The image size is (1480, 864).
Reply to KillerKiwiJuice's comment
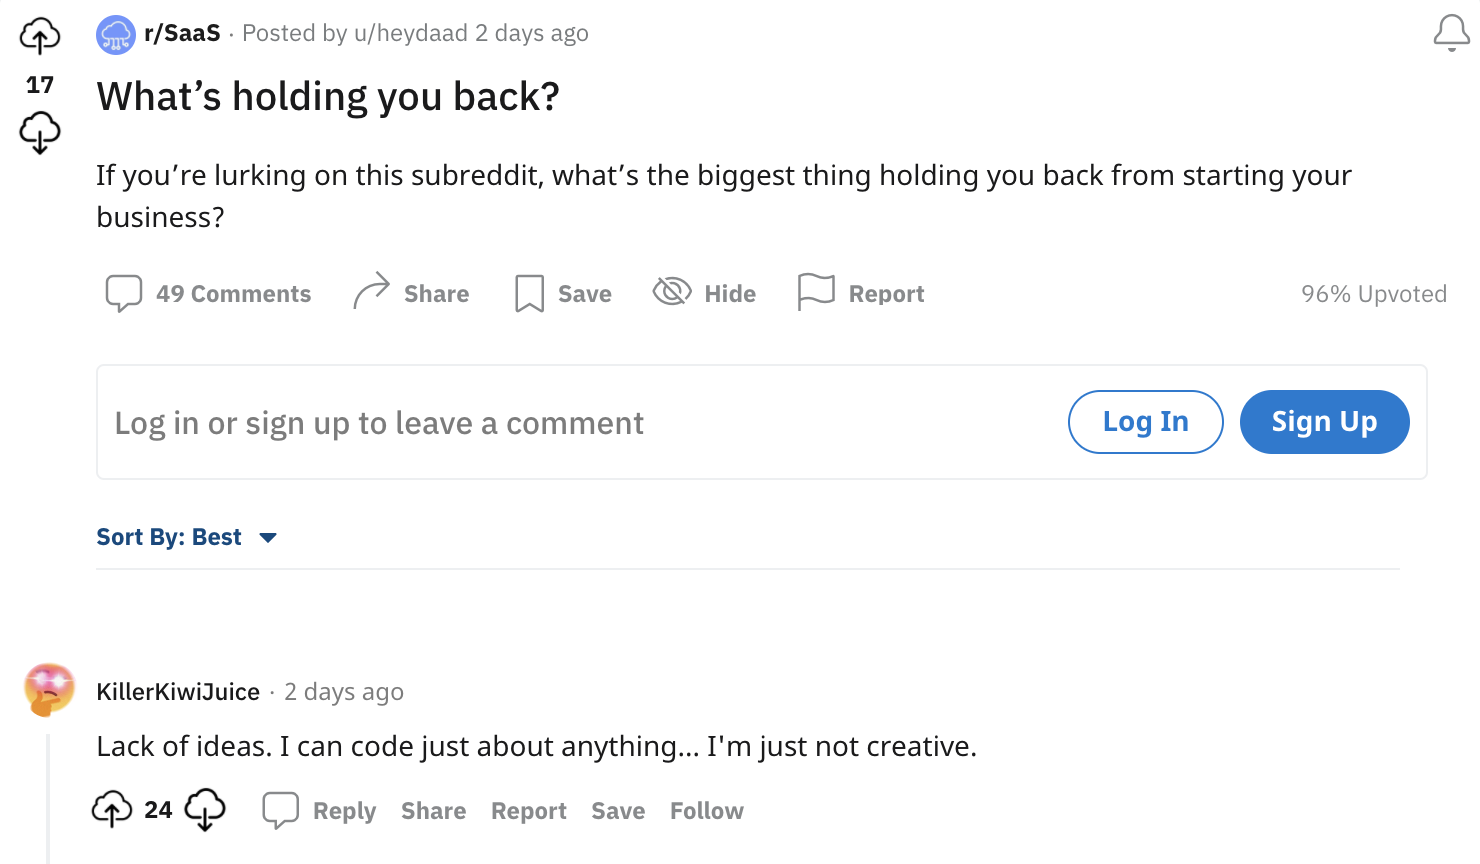tap(320, 810)
